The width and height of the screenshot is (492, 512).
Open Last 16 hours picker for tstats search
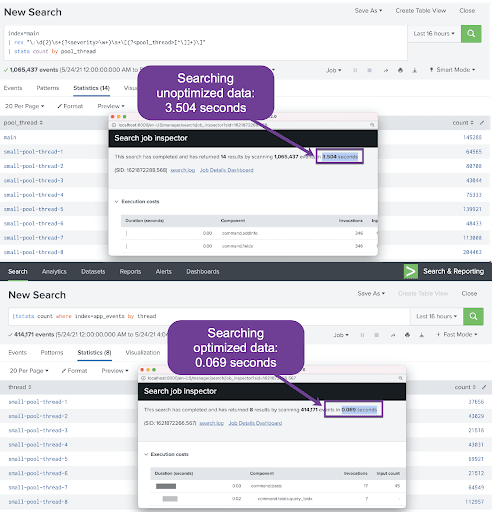(x=436, y=316)
